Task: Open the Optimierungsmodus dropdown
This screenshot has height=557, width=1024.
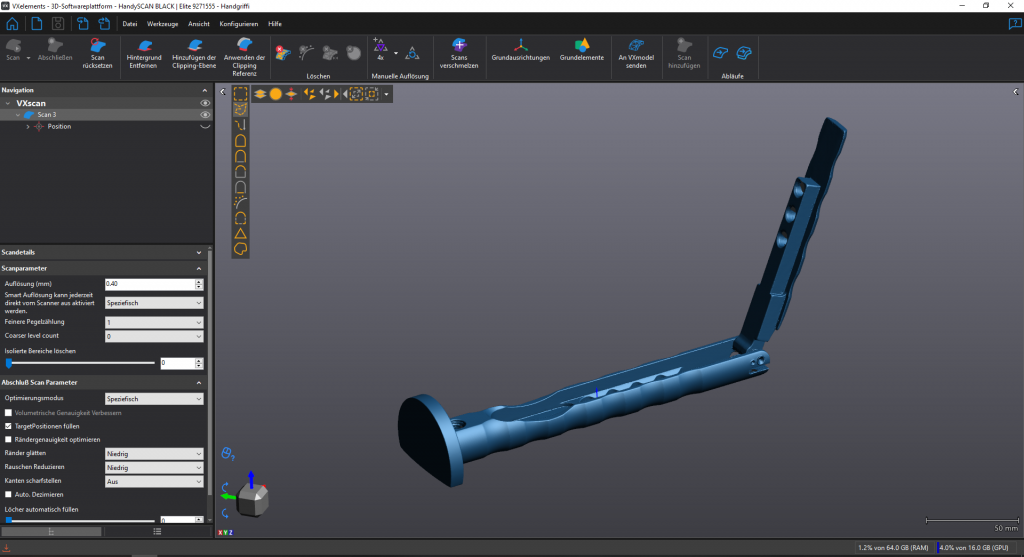Action: pyautogui.click(x=155, y=399)
